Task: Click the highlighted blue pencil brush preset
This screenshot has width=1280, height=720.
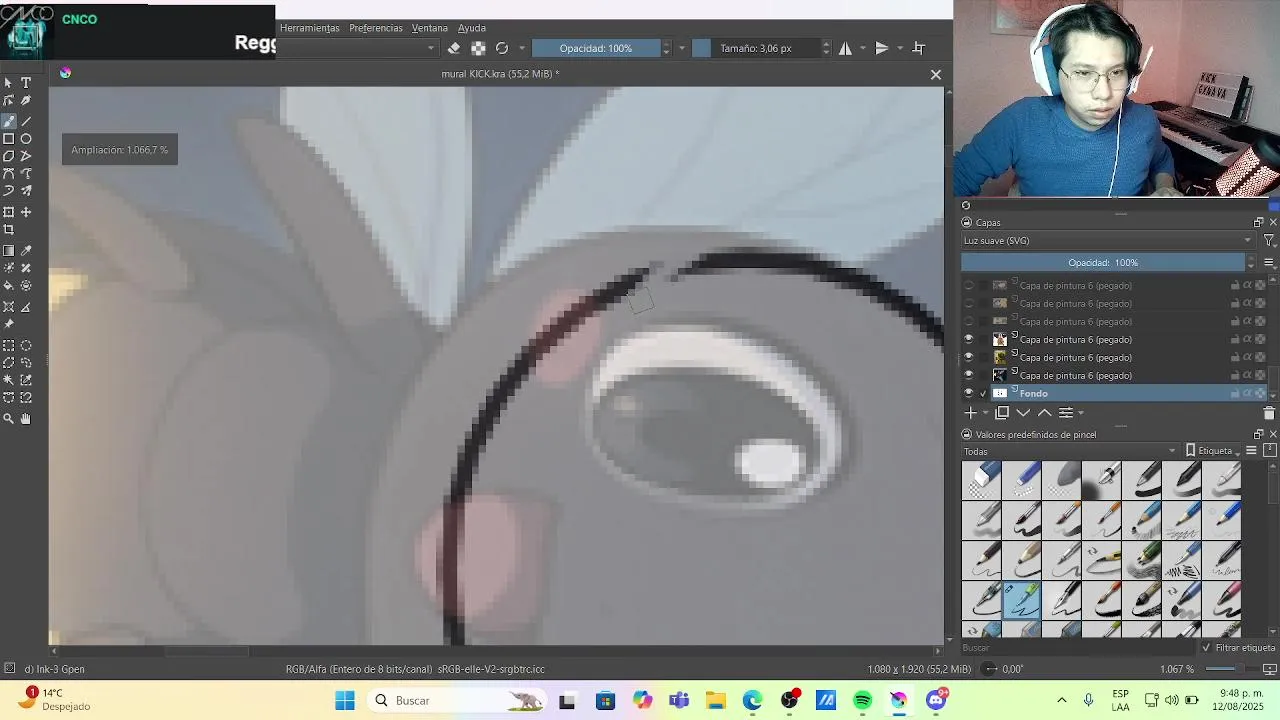Action: click(1021, 600)
